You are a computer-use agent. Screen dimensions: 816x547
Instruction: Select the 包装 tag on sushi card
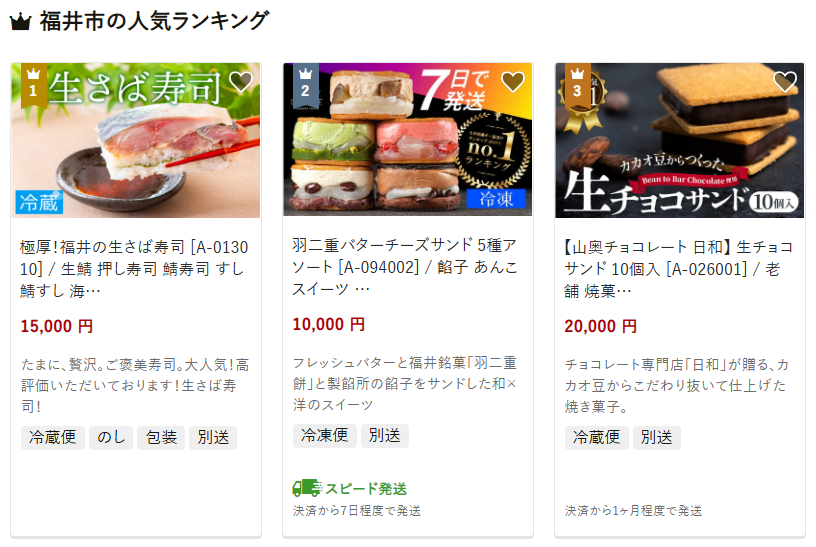(161, 438)
